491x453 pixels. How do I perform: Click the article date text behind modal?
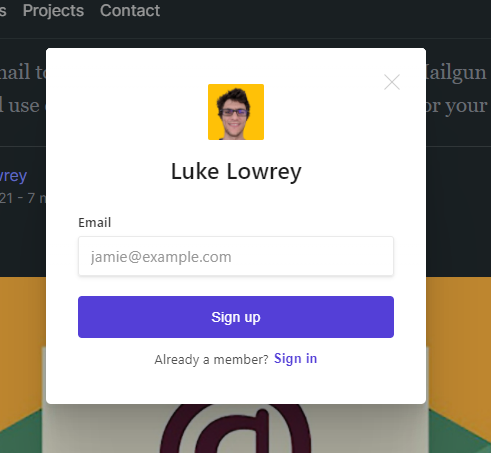[23, 198]
